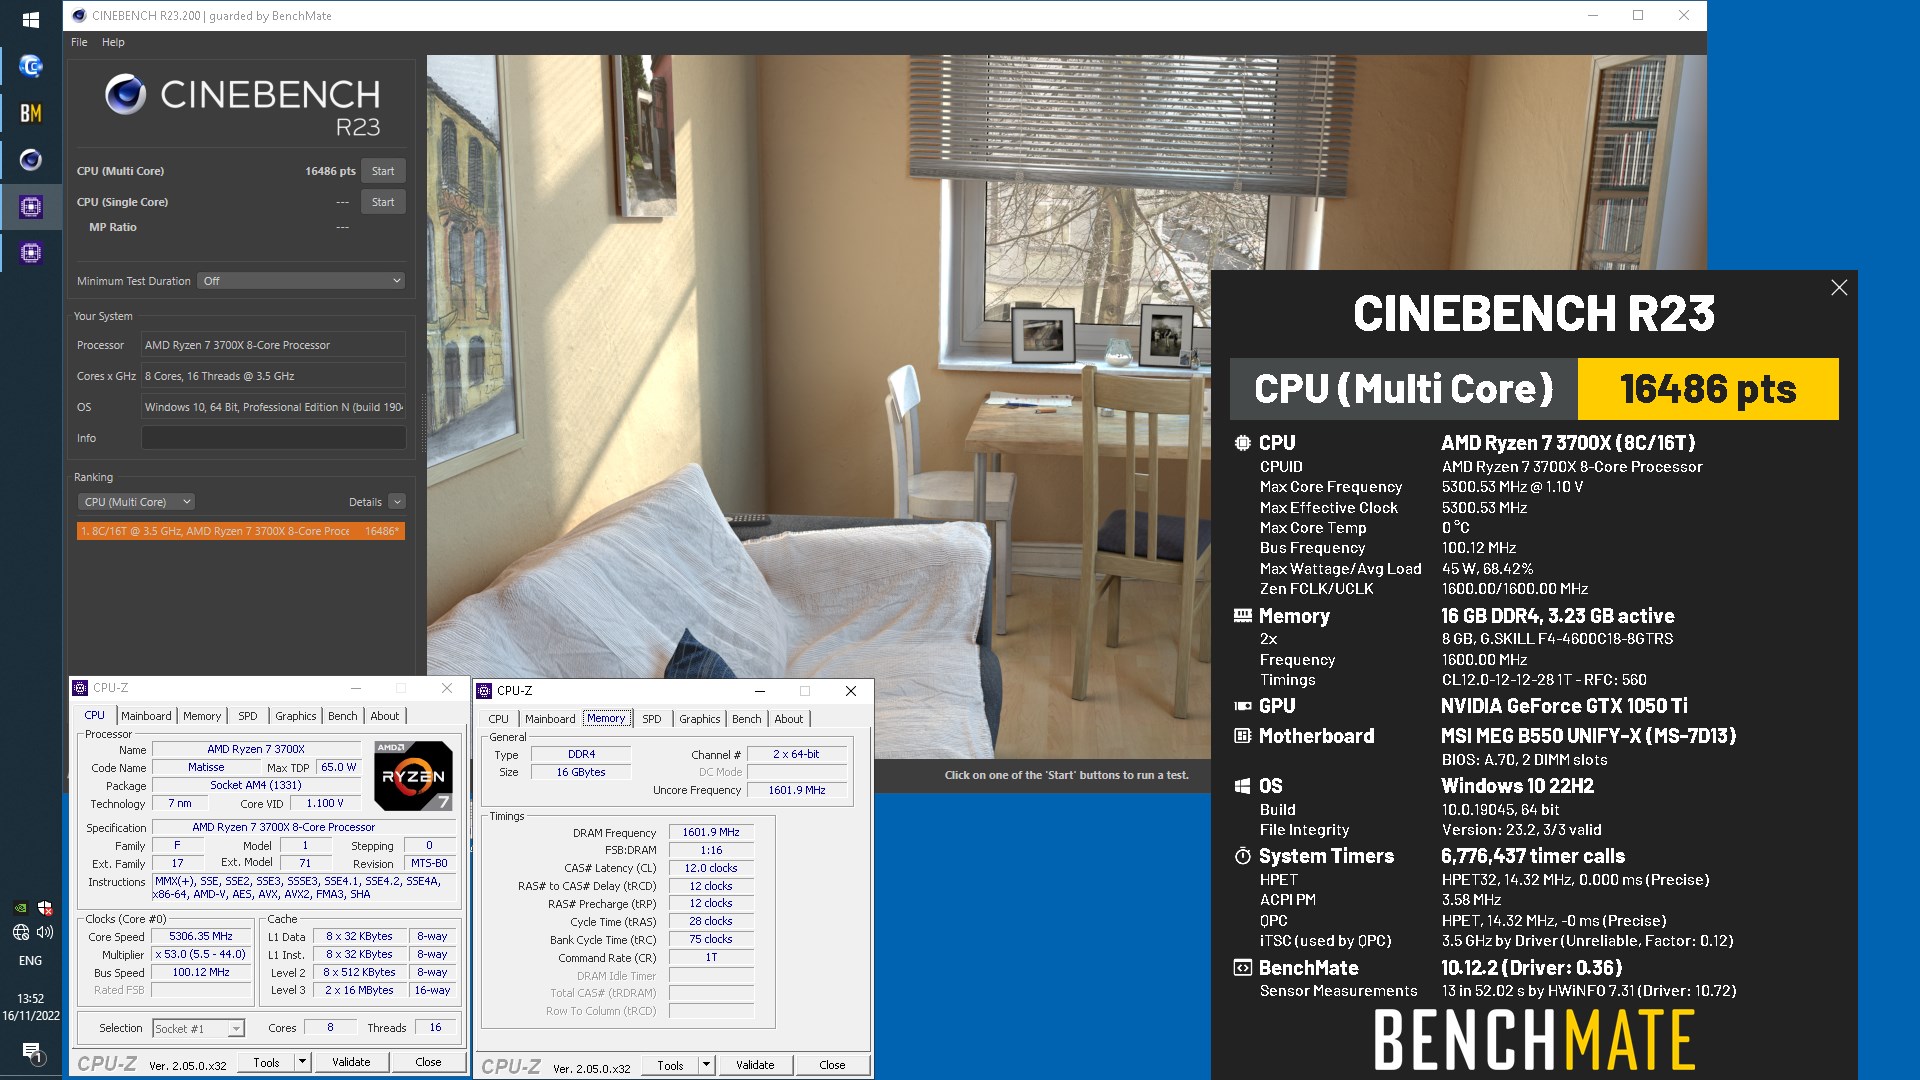Open Graphics tab in CPU-Z CPU window
The image size is (1920, 1080).
click(x=295, y=716)
